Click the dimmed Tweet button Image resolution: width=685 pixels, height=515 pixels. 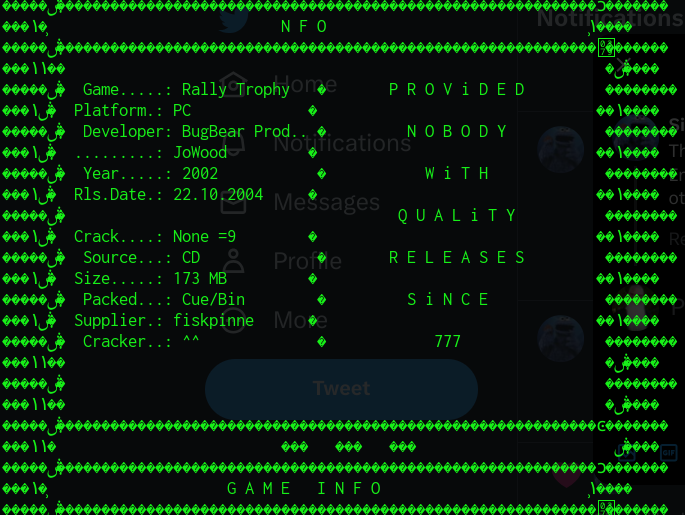point(341,389)
